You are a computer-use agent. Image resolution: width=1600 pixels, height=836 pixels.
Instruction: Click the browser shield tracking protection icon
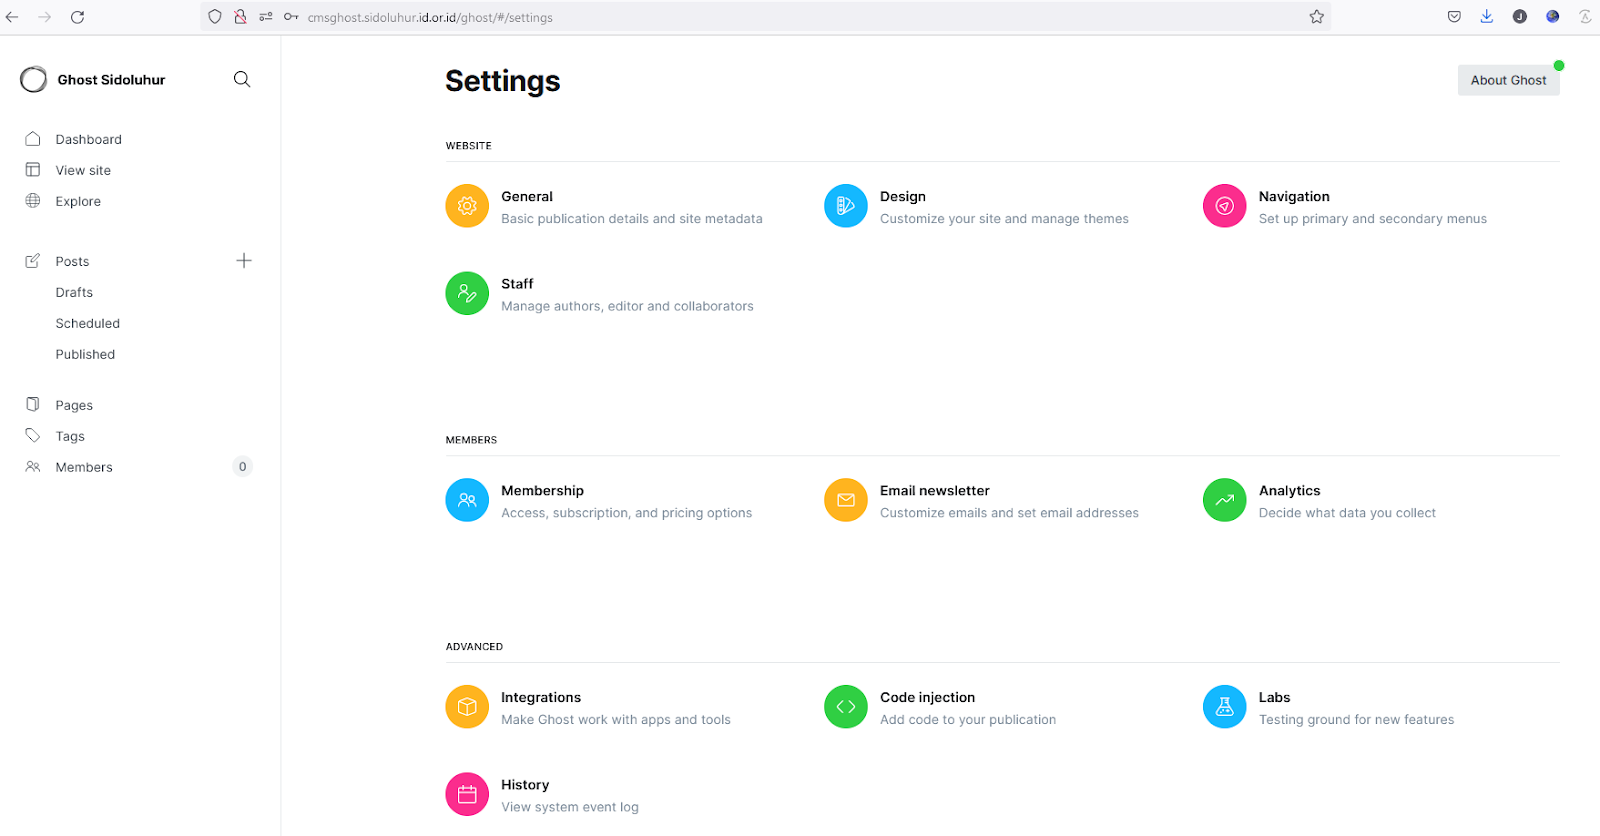pyautogui.click(x=215, y=17)
